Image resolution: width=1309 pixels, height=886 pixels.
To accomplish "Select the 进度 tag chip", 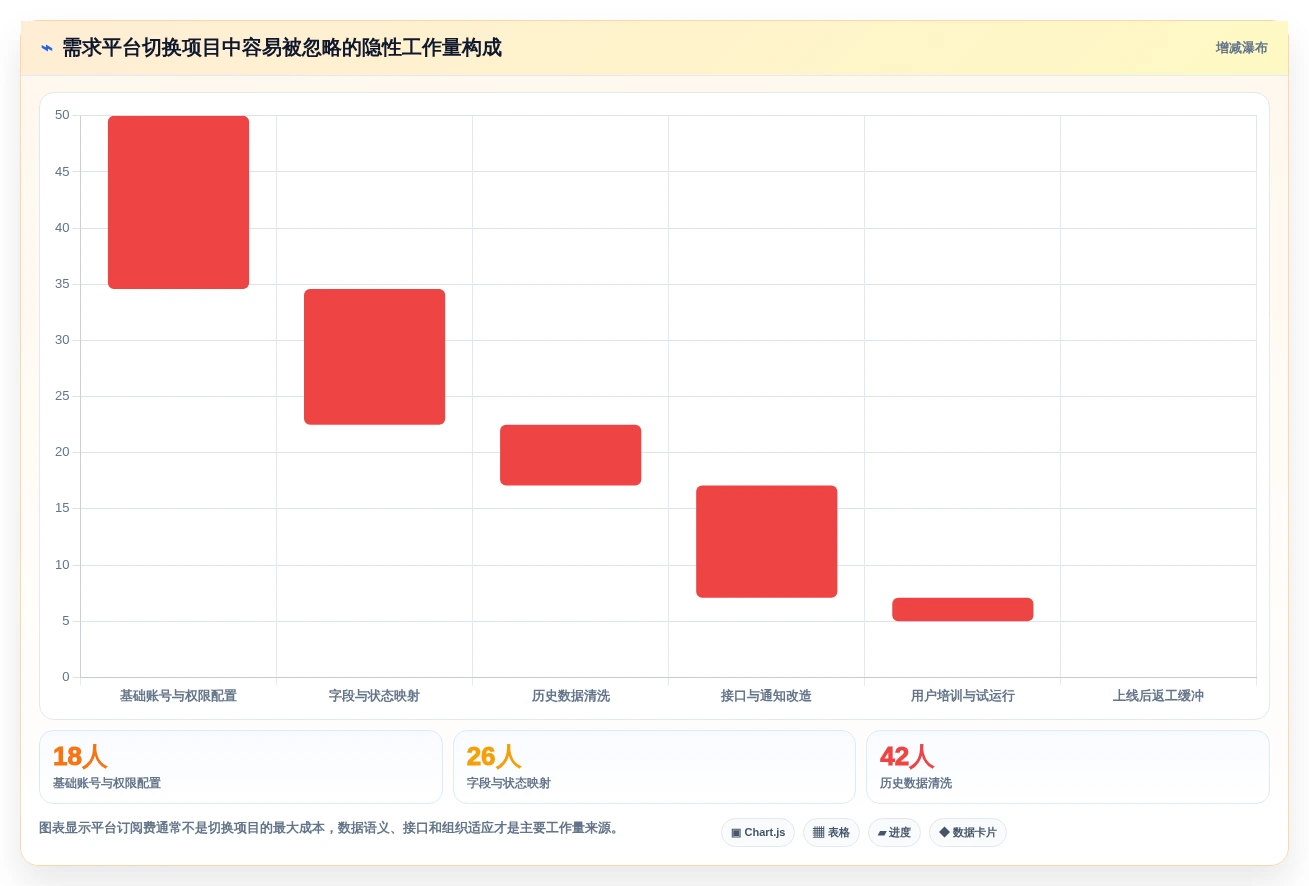I will pyautogui.click(x=894, y=832).
